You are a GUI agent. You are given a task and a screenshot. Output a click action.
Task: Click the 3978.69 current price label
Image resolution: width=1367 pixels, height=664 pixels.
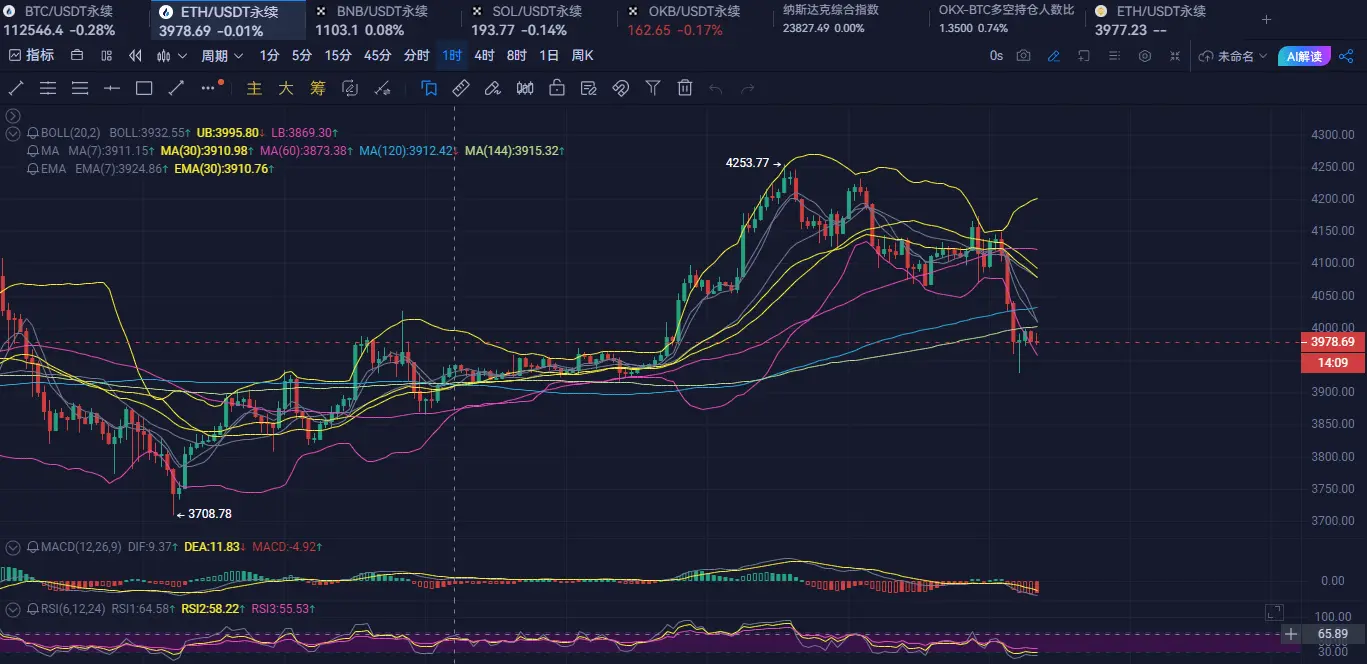point(1333,342)
